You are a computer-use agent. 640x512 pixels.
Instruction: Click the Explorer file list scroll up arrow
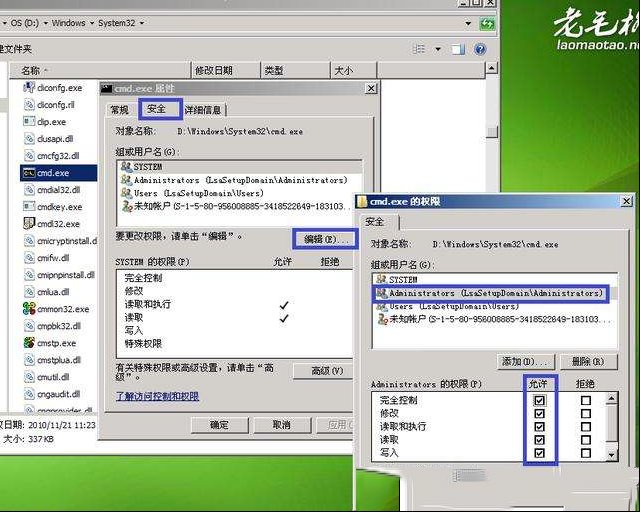[x=492, y=68]
